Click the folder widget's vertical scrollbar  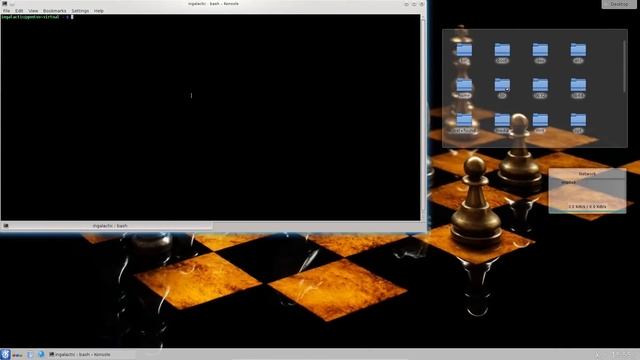(624, 66)
